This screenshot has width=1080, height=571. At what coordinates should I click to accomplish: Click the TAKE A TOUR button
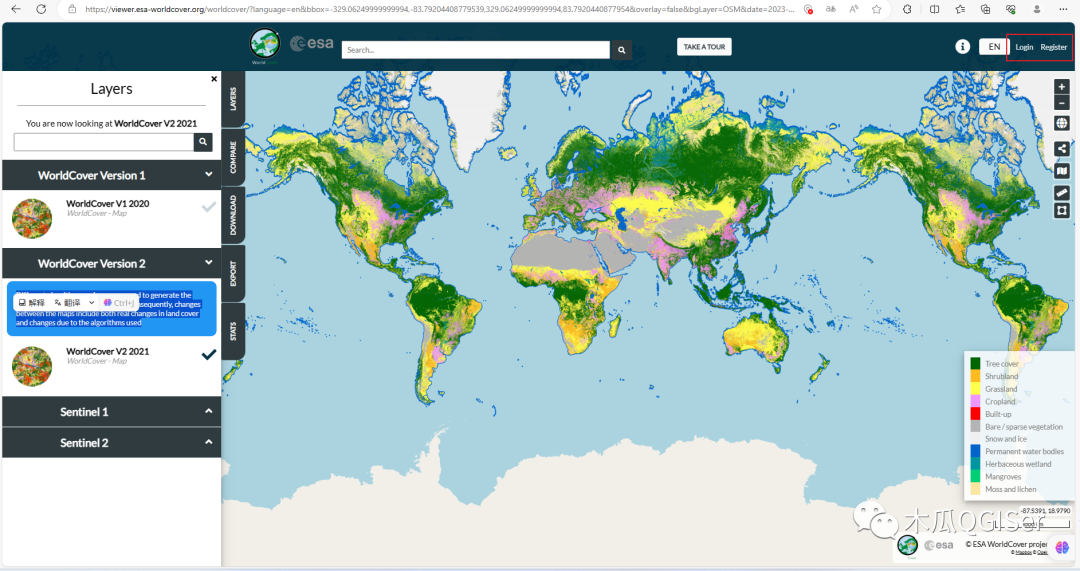point(704,47)
